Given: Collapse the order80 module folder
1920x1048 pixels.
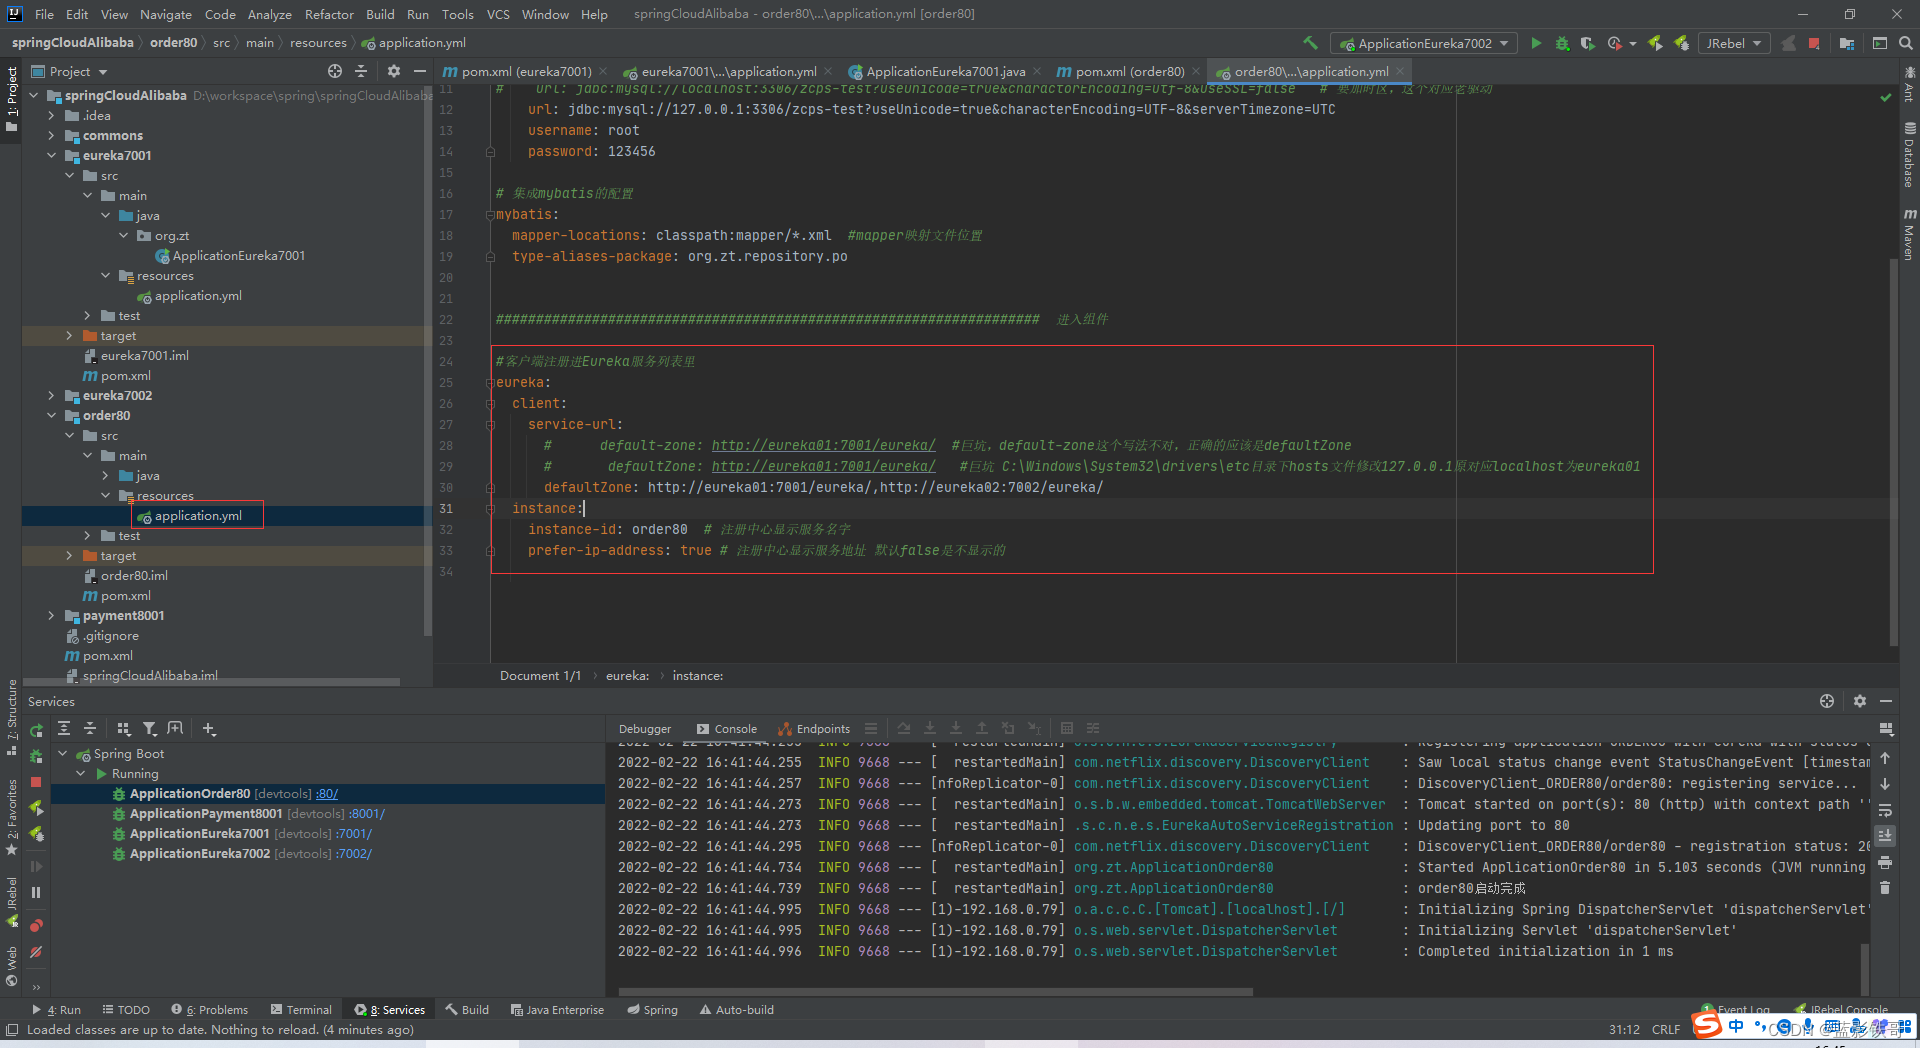Looking at the screenshot, I should click(51, 415).
